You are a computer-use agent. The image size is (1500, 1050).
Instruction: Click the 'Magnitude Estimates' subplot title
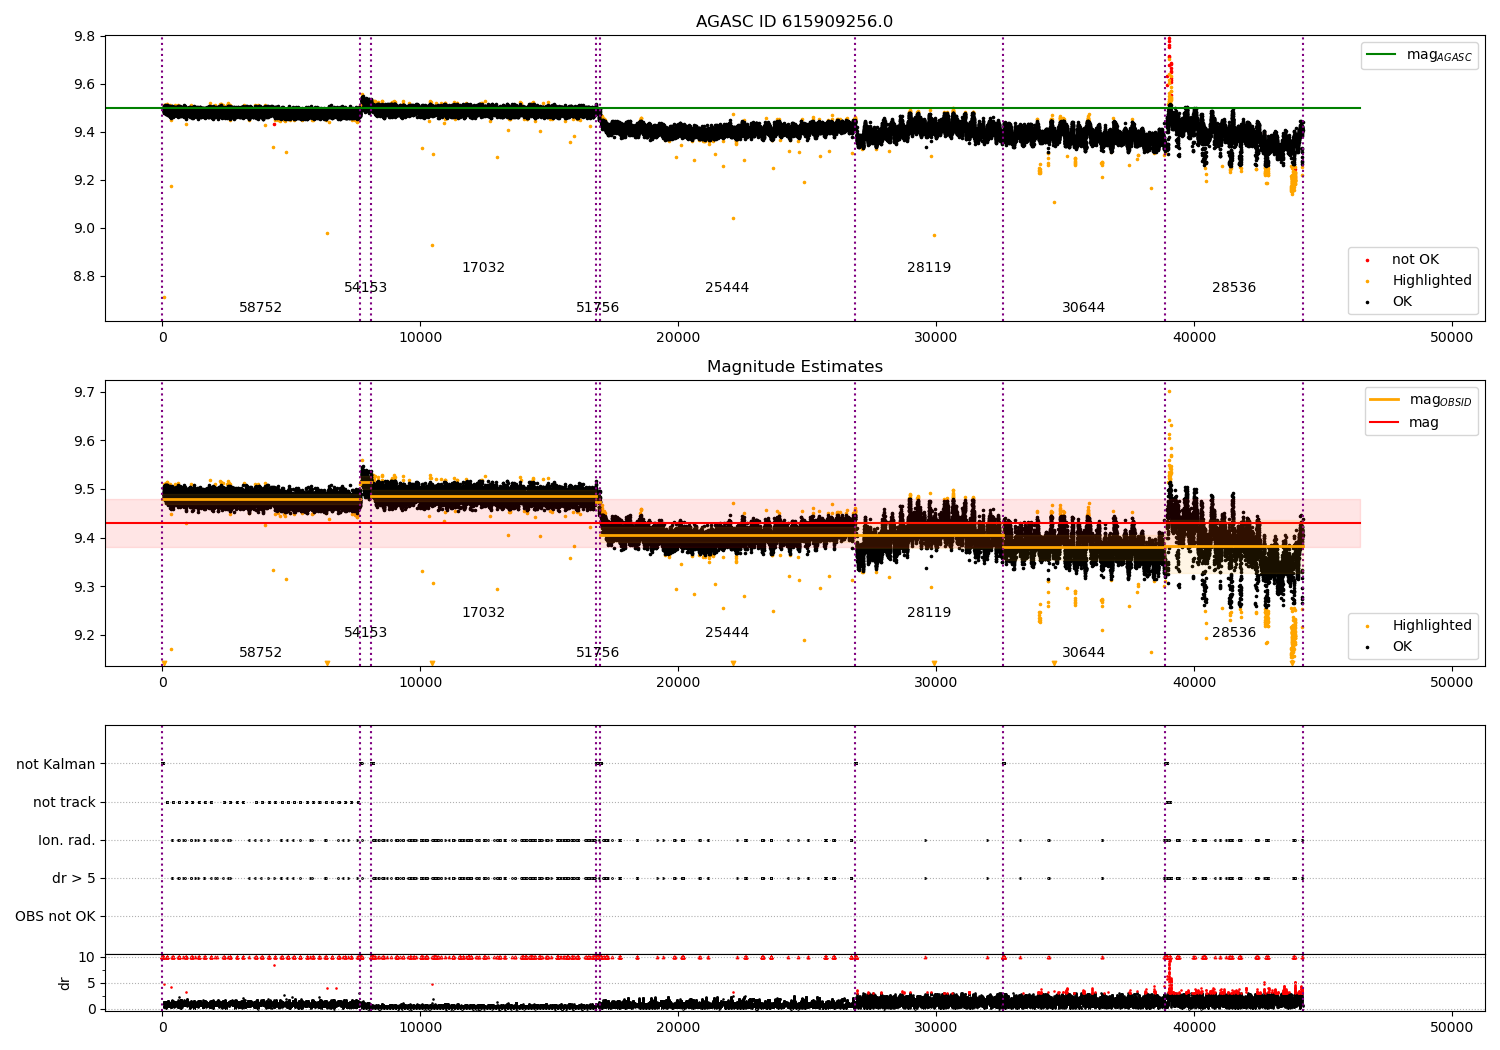[794, 367]
